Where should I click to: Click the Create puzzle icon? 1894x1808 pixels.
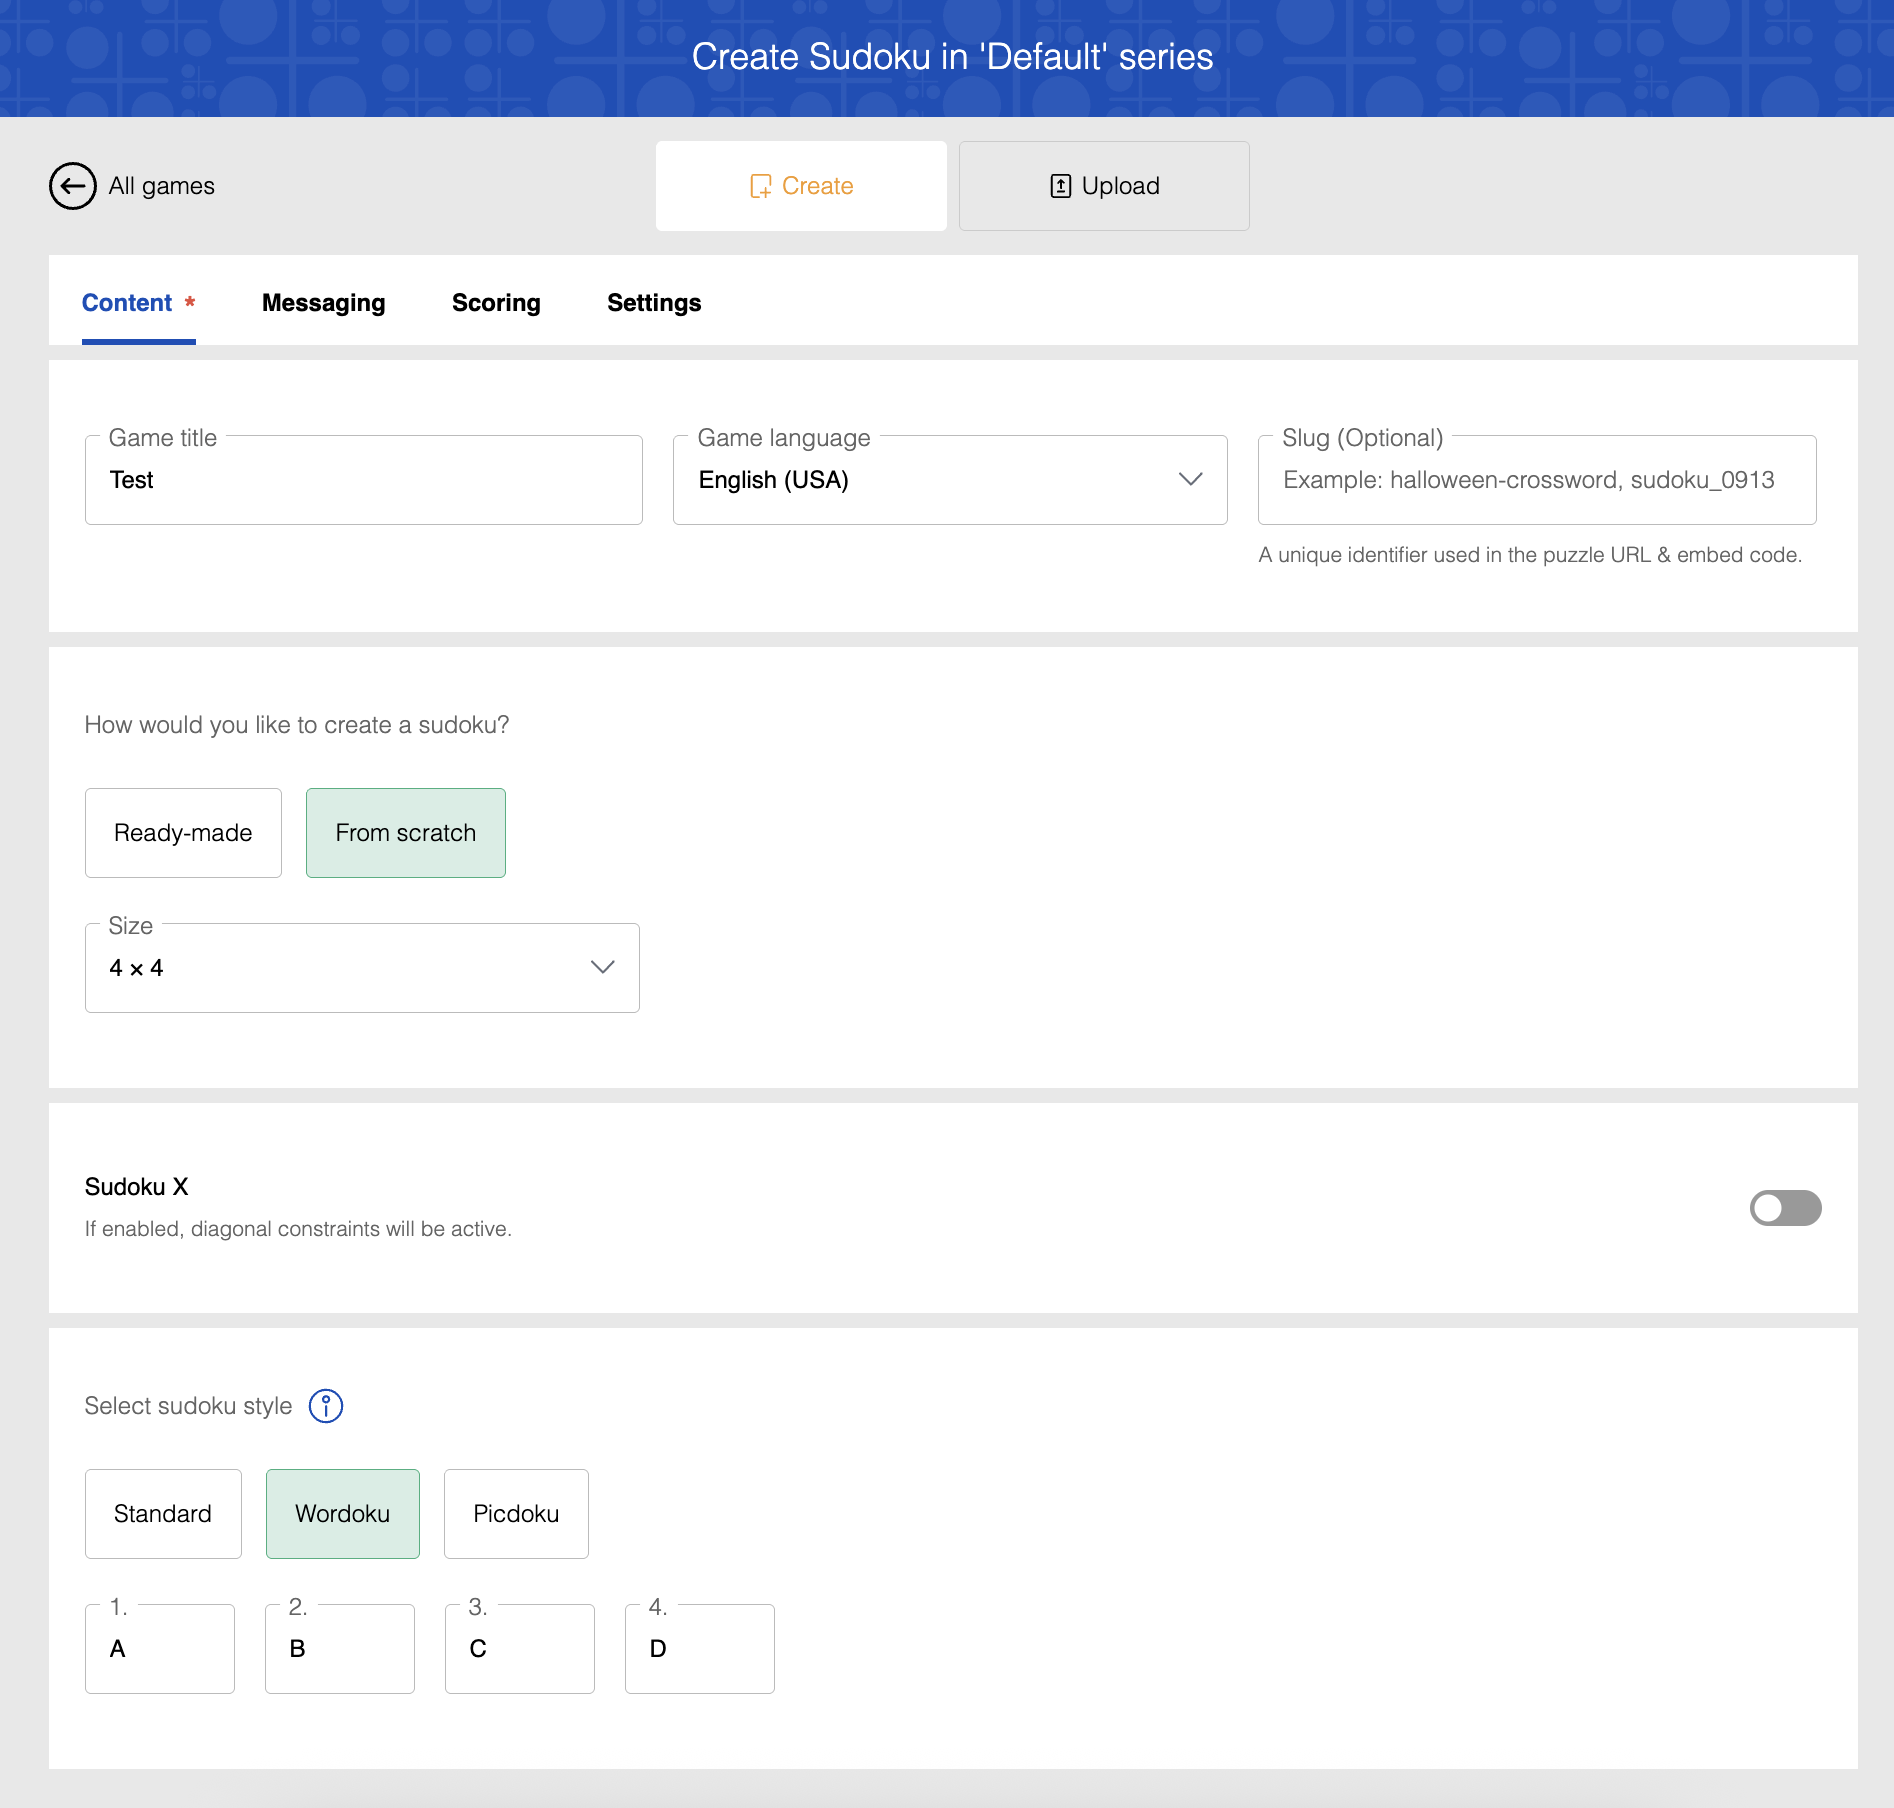tap(761, 186)
